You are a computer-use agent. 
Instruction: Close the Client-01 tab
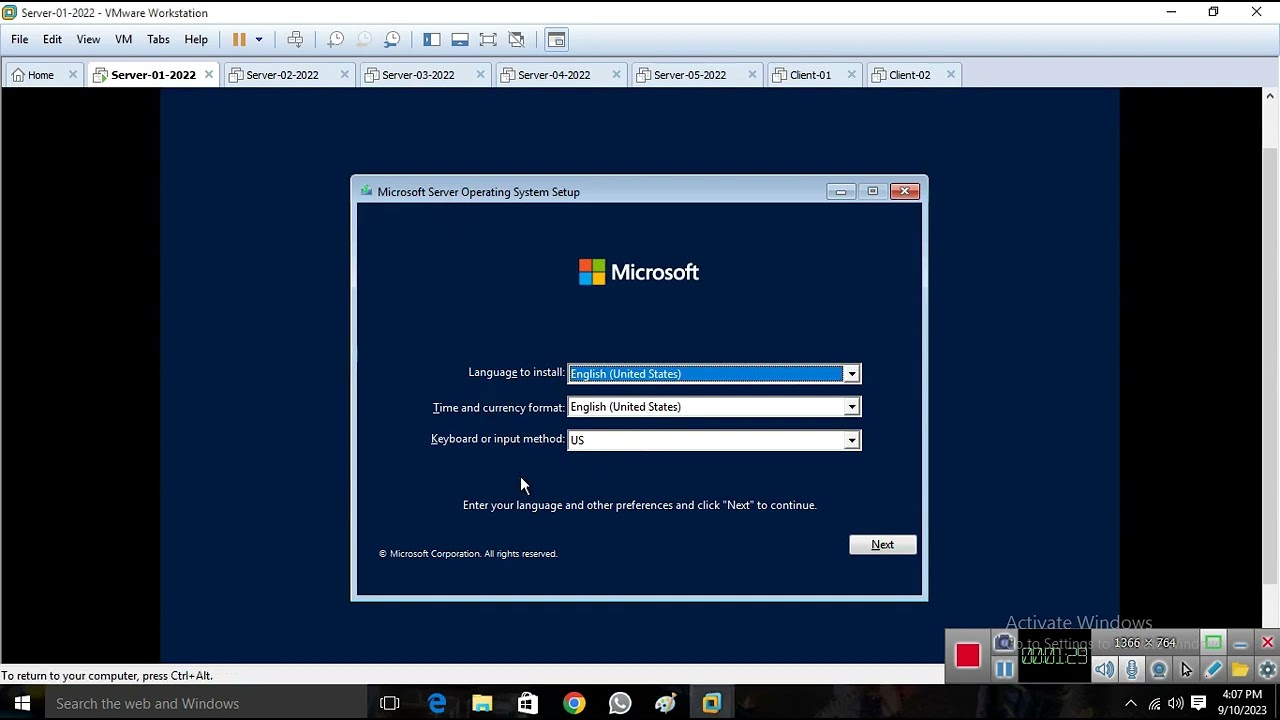pos(852,74)
